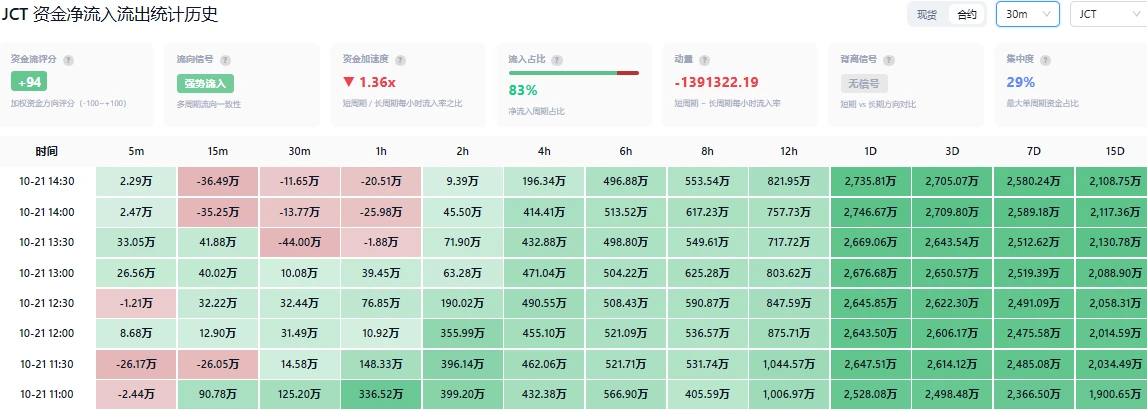Click the -36.49万 cell
This screenshot has height=411, width=1147.
point(217,181)
